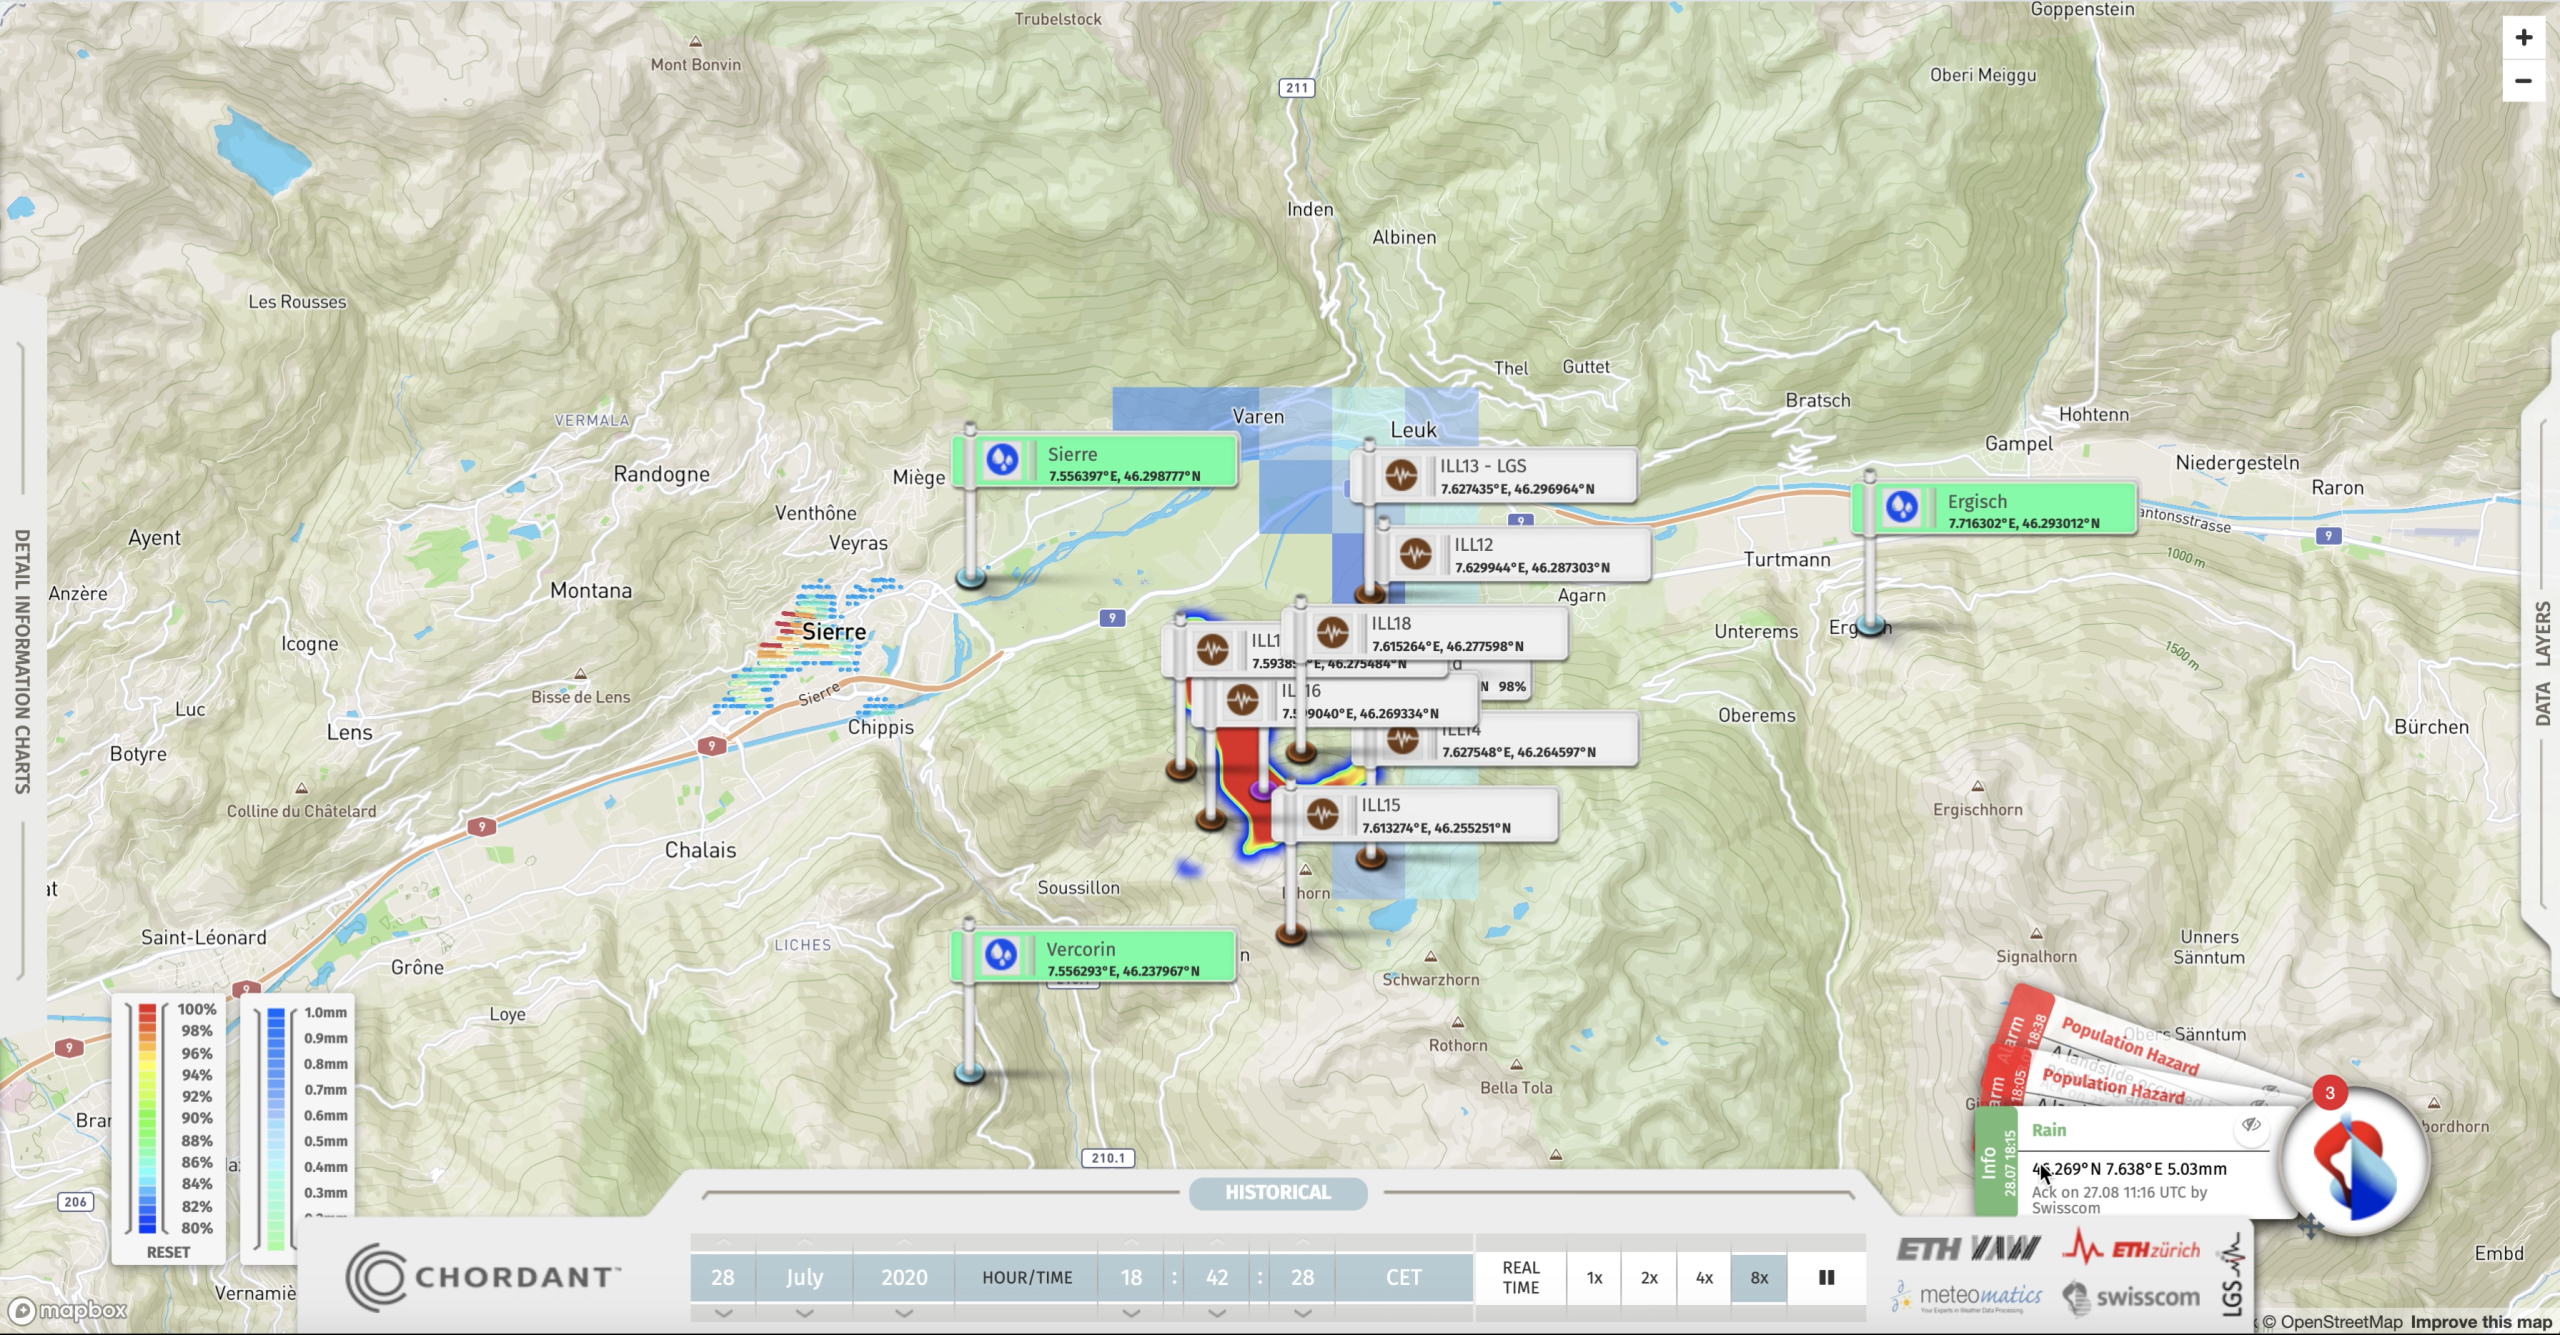
Task: Select the ILL13 - LGS seismic sensor icon
Action: [1401, 475]
